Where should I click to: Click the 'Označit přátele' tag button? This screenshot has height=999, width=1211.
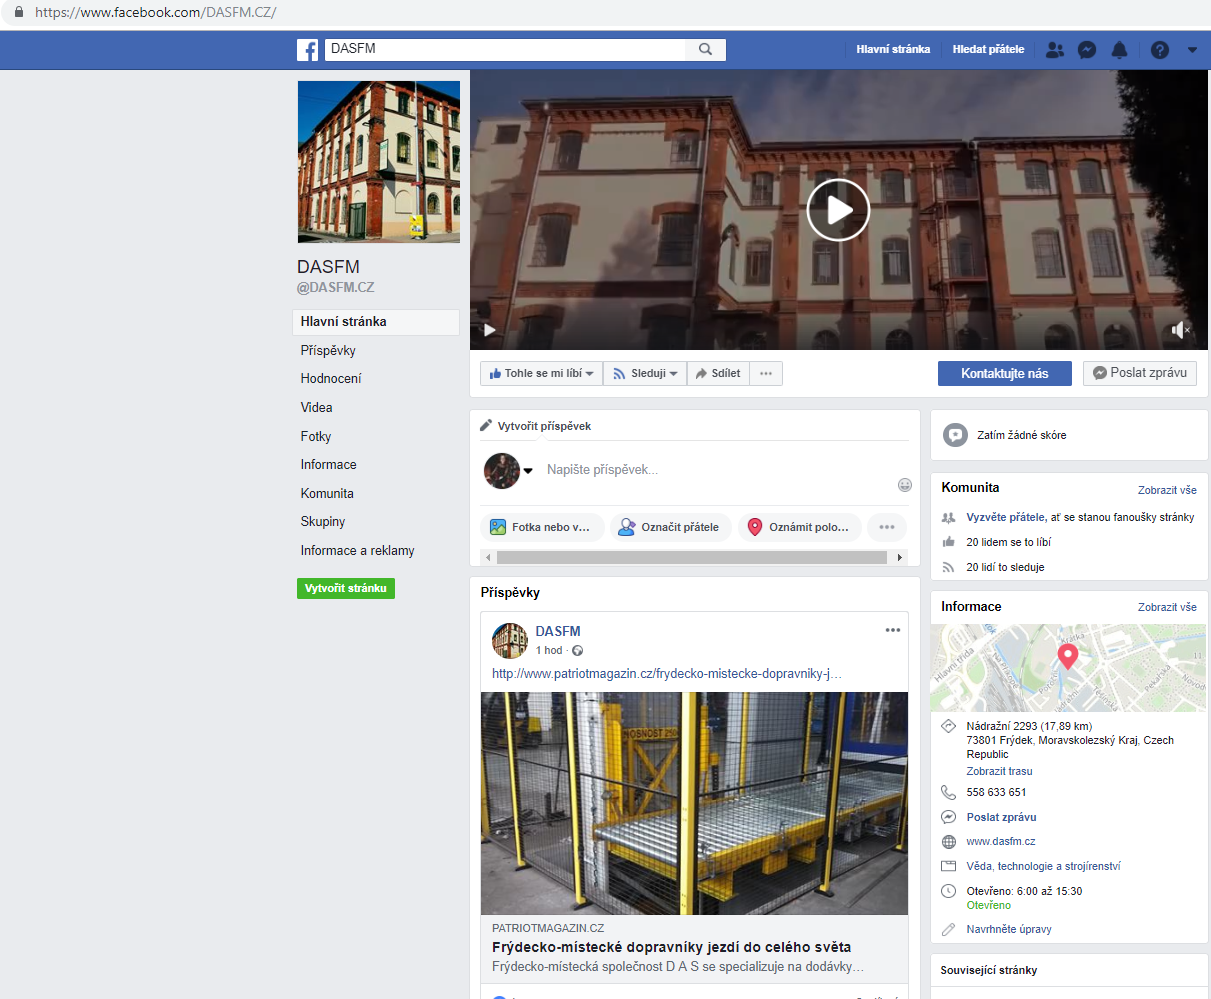[x=670, y=527]
